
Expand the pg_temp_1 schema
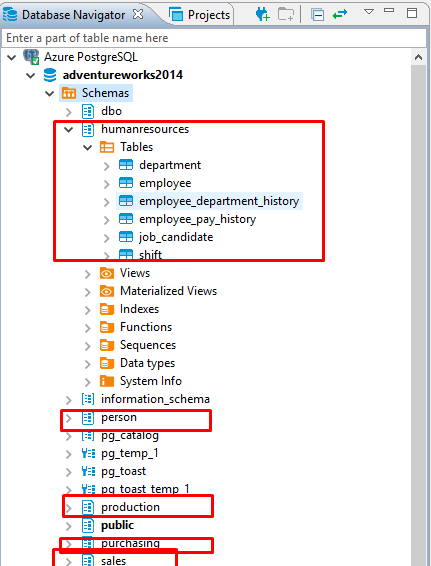[69, 454]
